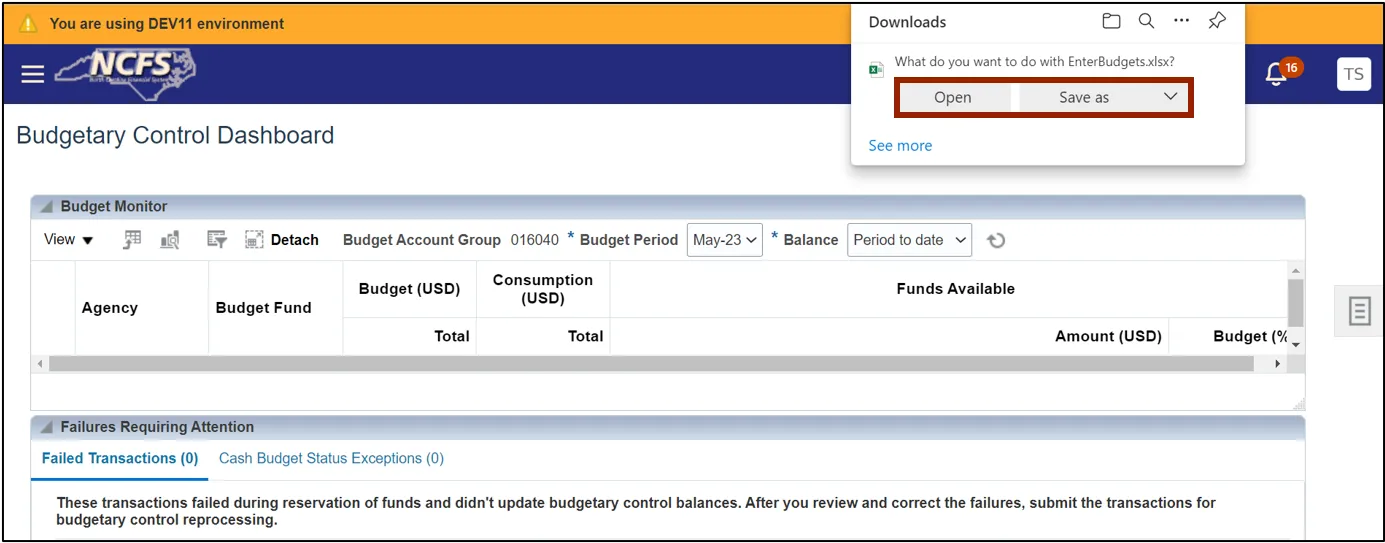Open the downloads folder icon

click(1111, 21)
